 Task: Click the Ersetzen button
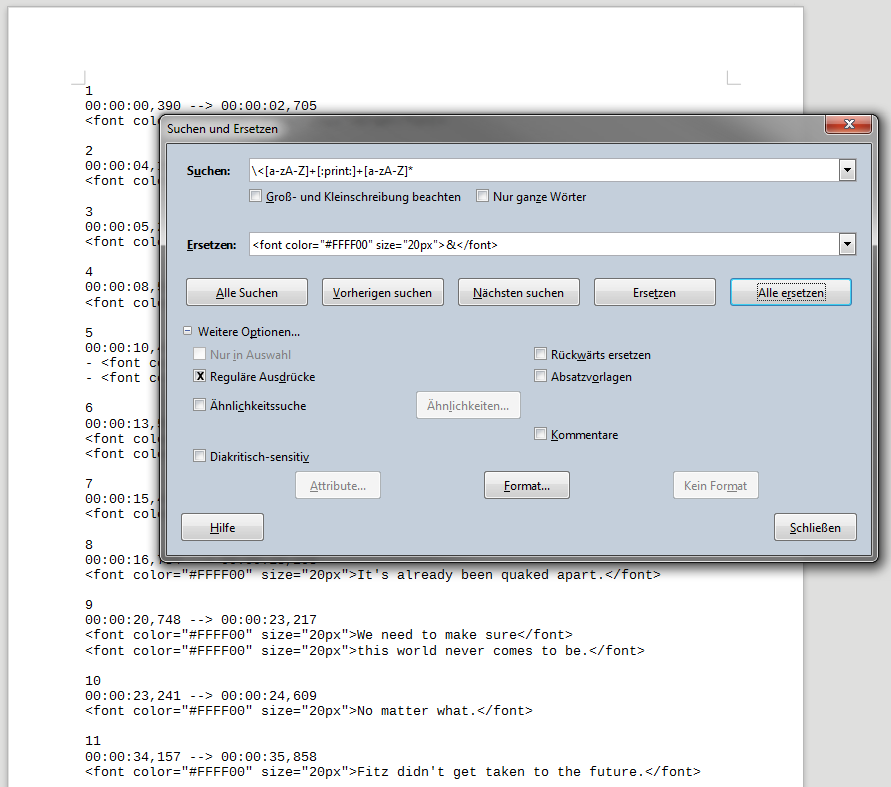click(655, 292)
